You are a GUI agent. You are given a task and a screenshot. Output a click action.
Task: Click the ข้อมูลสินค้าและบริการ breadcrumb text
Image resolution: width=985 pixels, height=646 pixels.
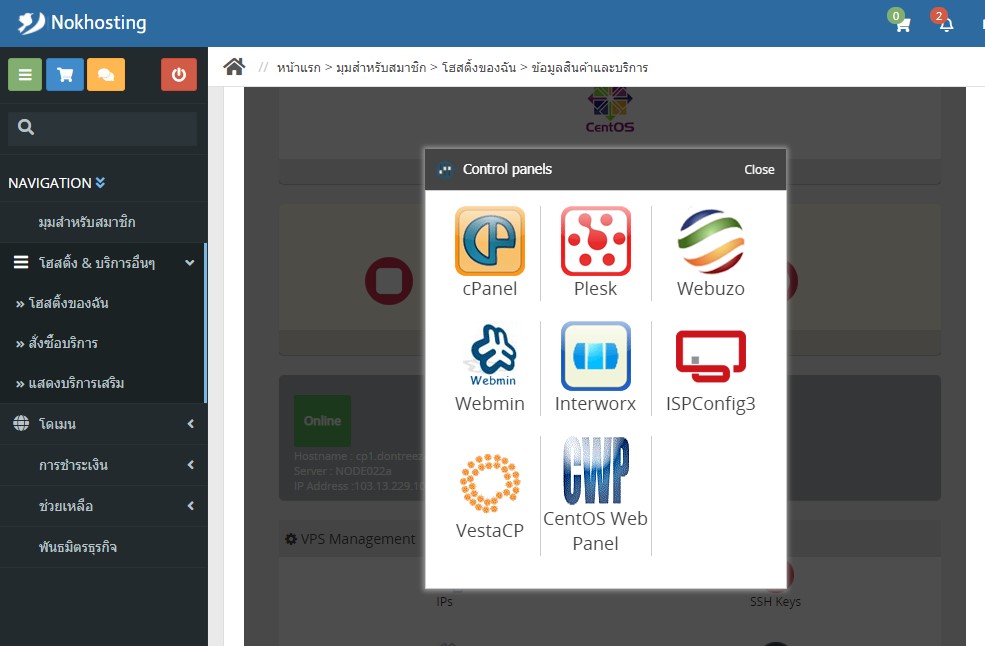tap(589, 67)
